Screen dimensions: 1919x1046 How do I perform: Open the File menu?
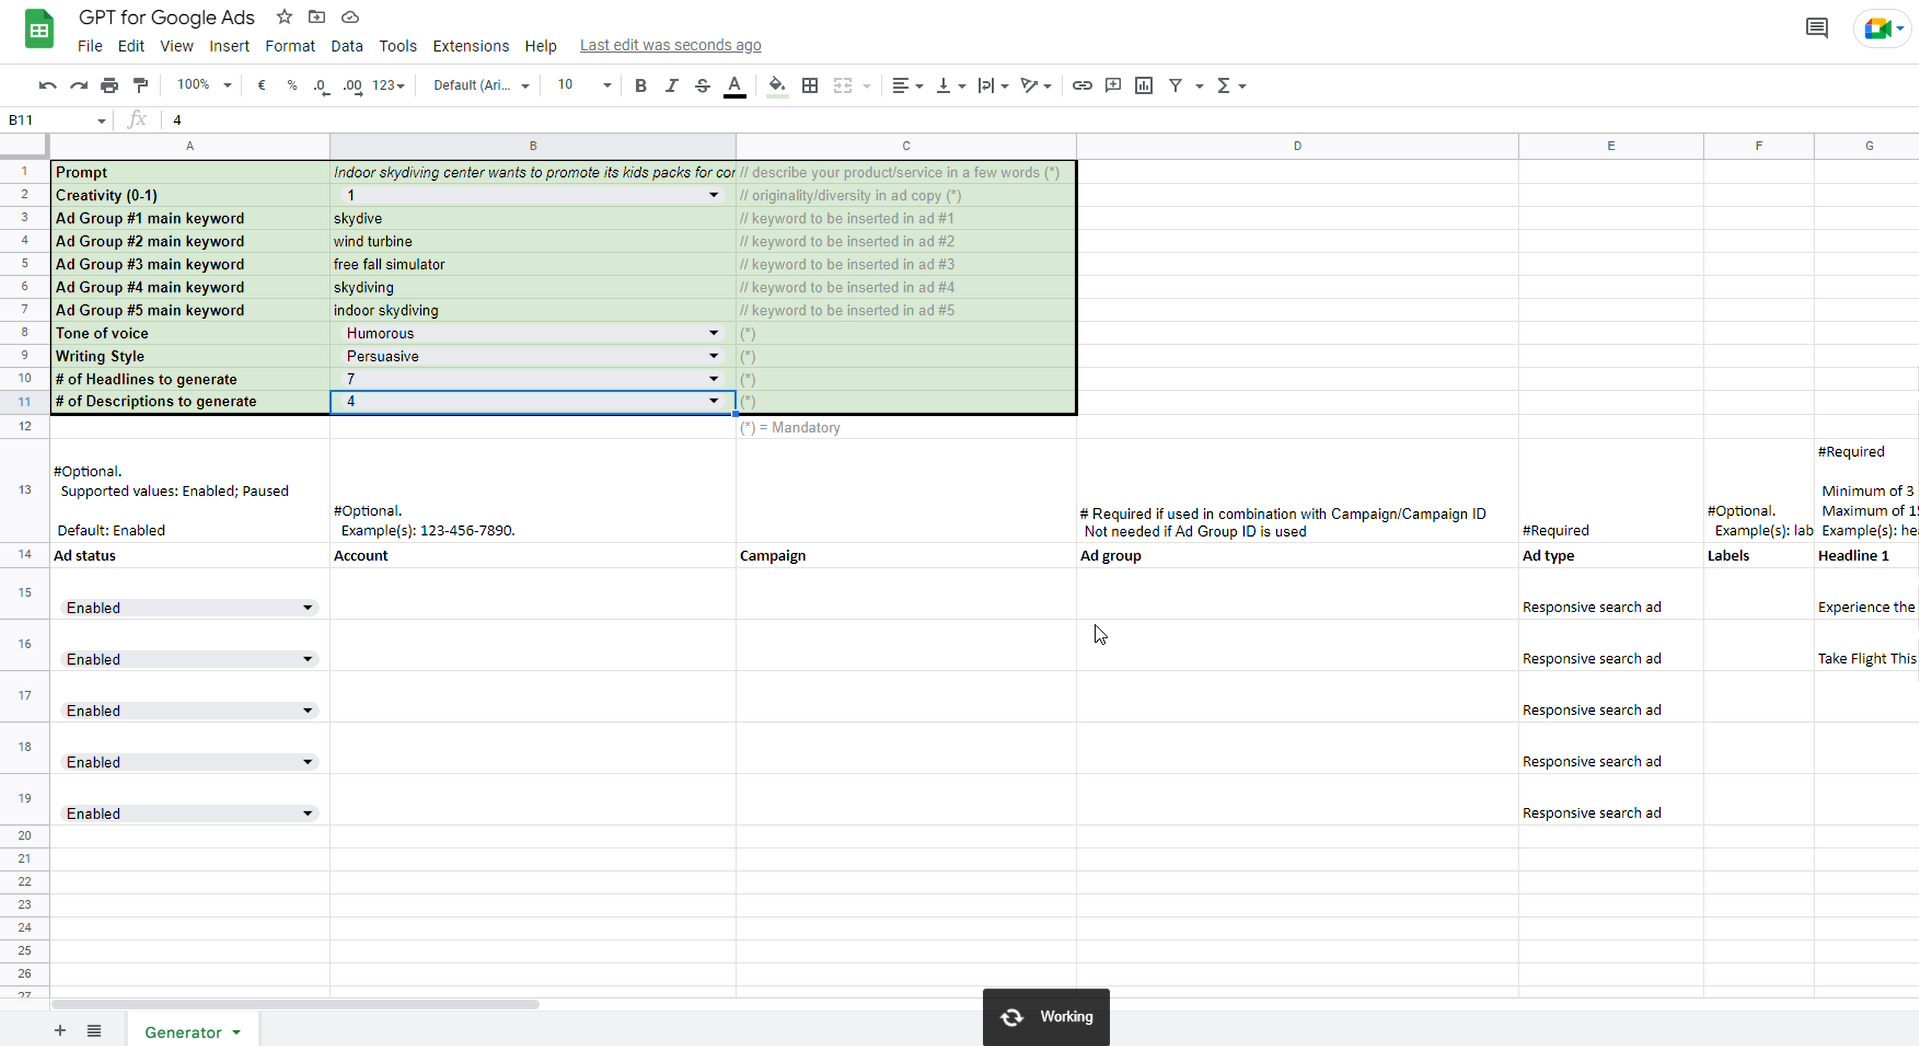[x=90, y=46]
